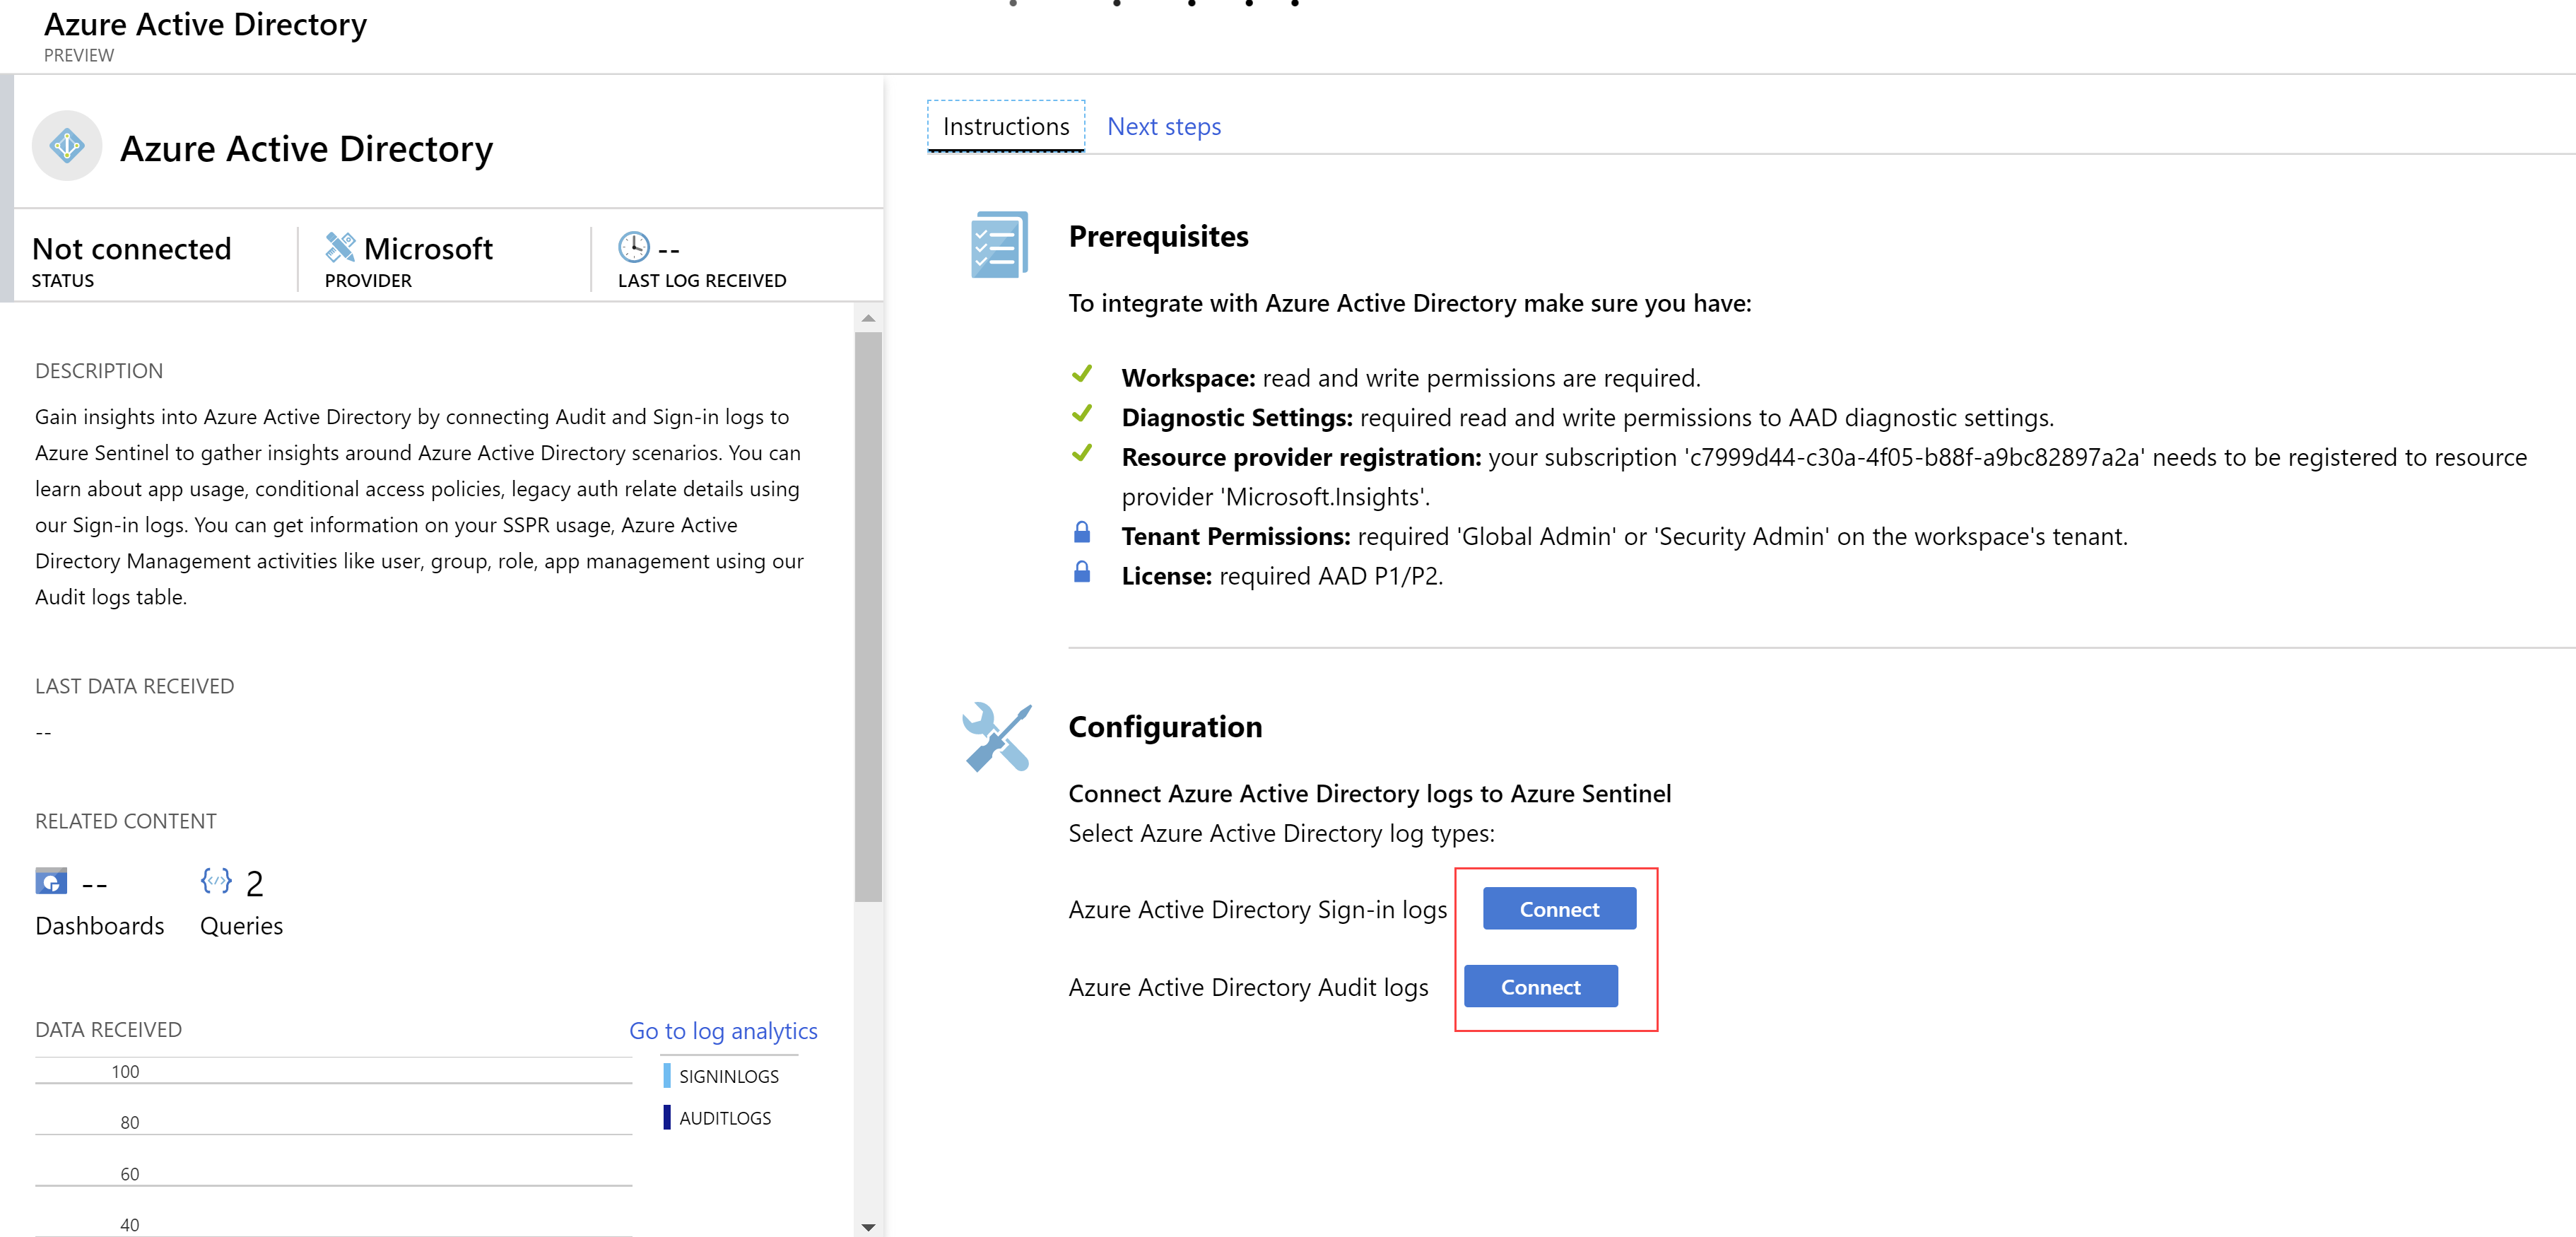
Task: Click the DATA RECEIVED chart heading
Action: (108, 1030)
